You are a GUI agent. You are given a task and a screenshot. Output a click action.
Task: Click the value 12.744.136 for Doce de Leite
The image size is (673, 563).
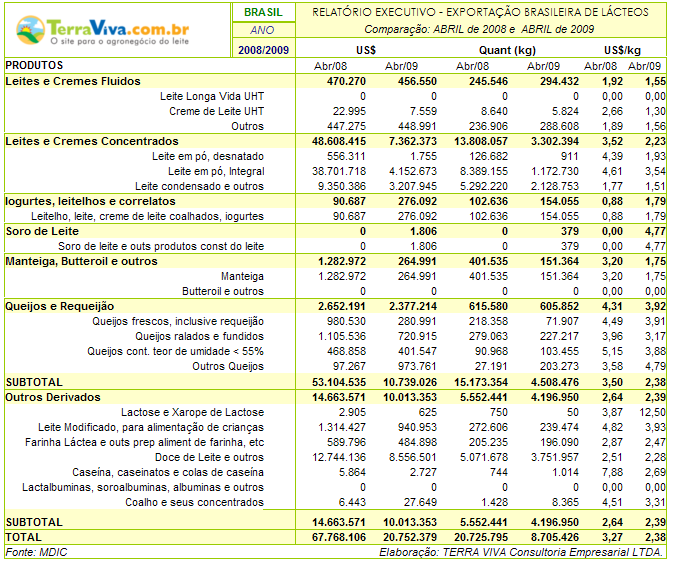(339, 457)
